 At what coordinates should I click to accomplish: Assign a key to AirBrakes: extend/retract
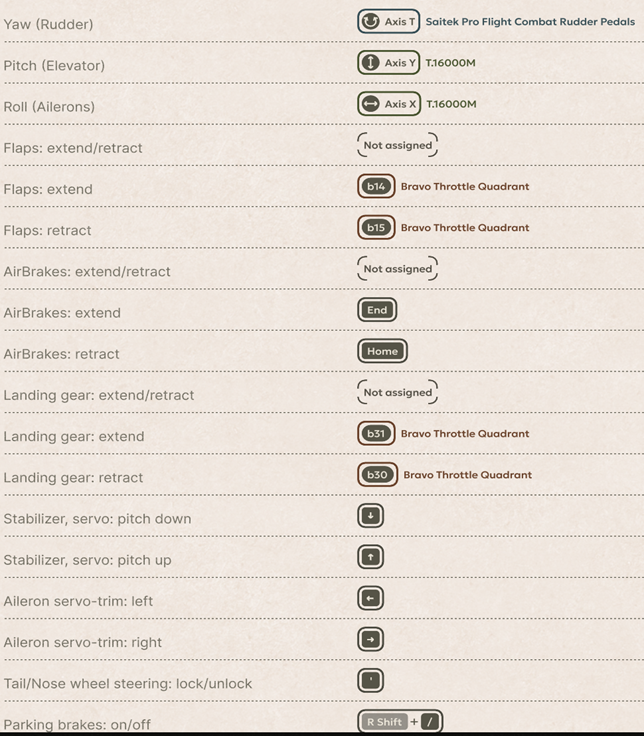(398, 268)
